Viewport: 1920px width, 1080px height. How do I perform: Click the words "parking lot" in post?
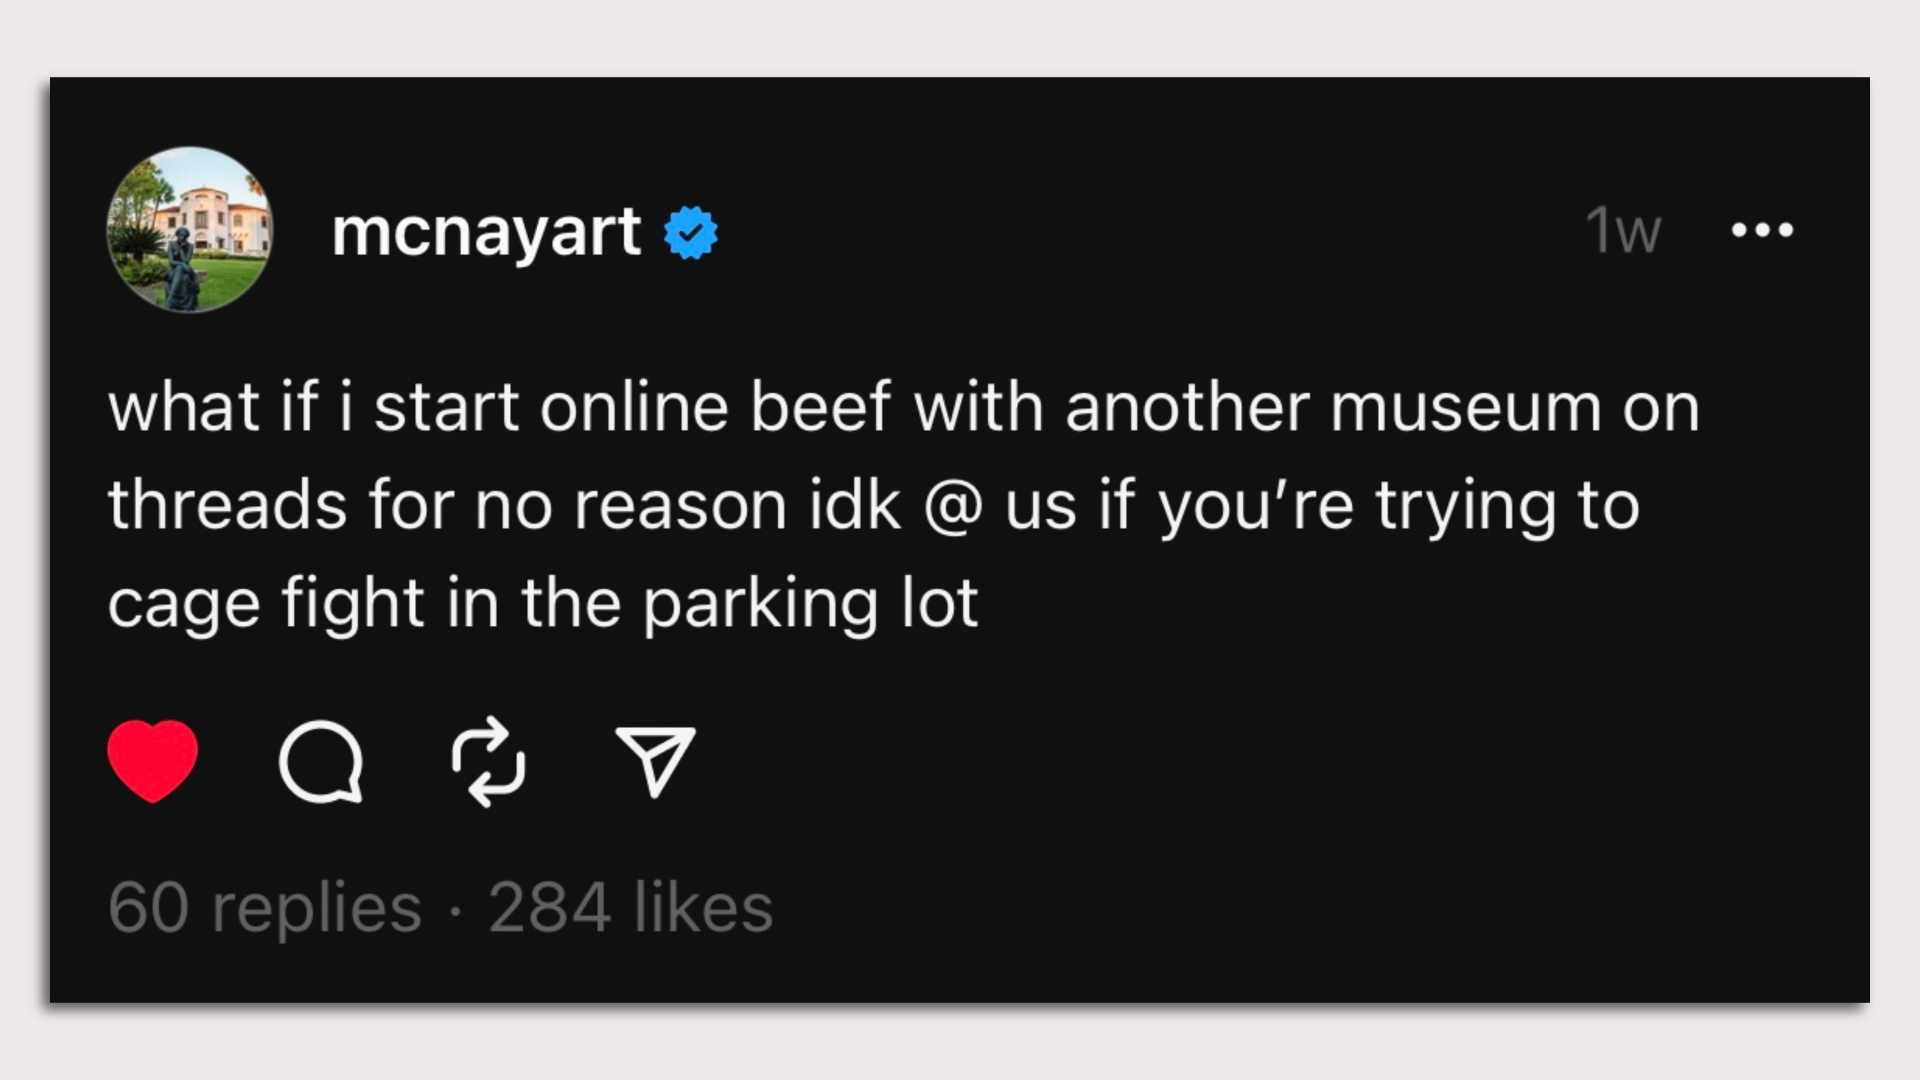(x=810, y=604)
